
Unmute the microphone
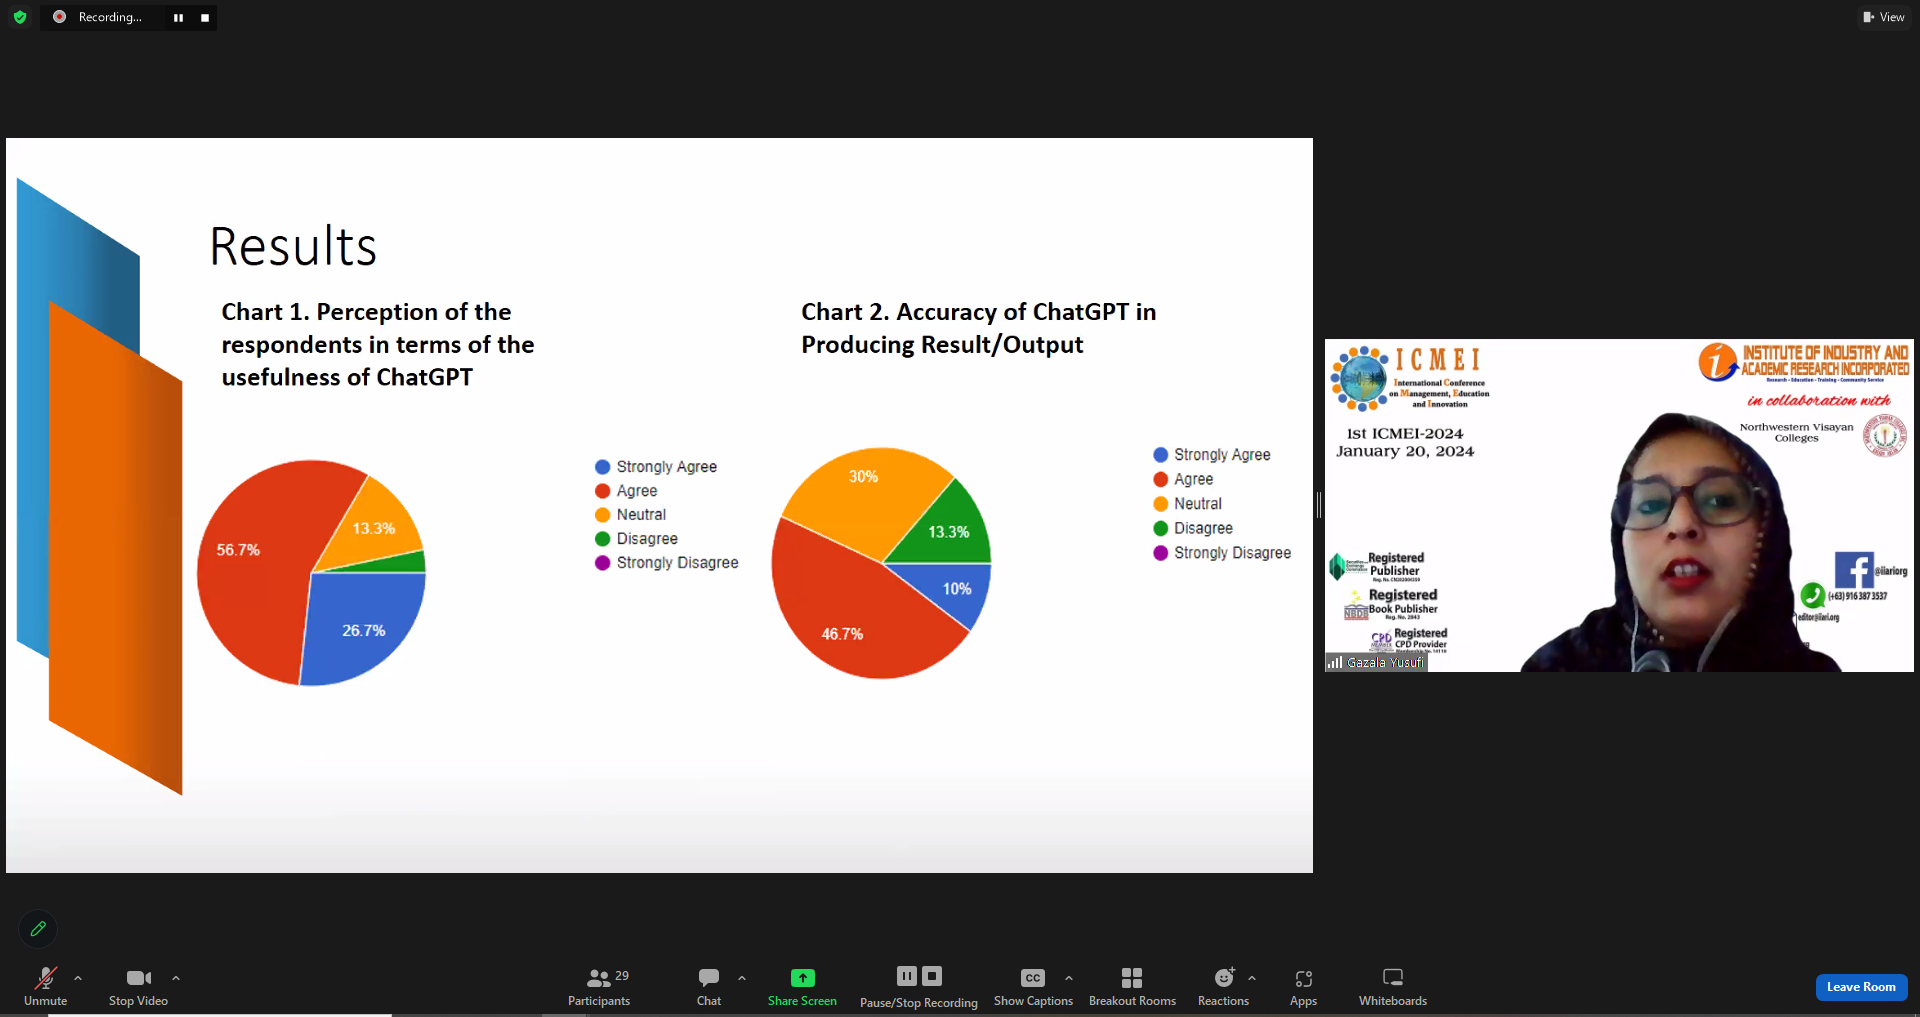(x=45, y=986)
